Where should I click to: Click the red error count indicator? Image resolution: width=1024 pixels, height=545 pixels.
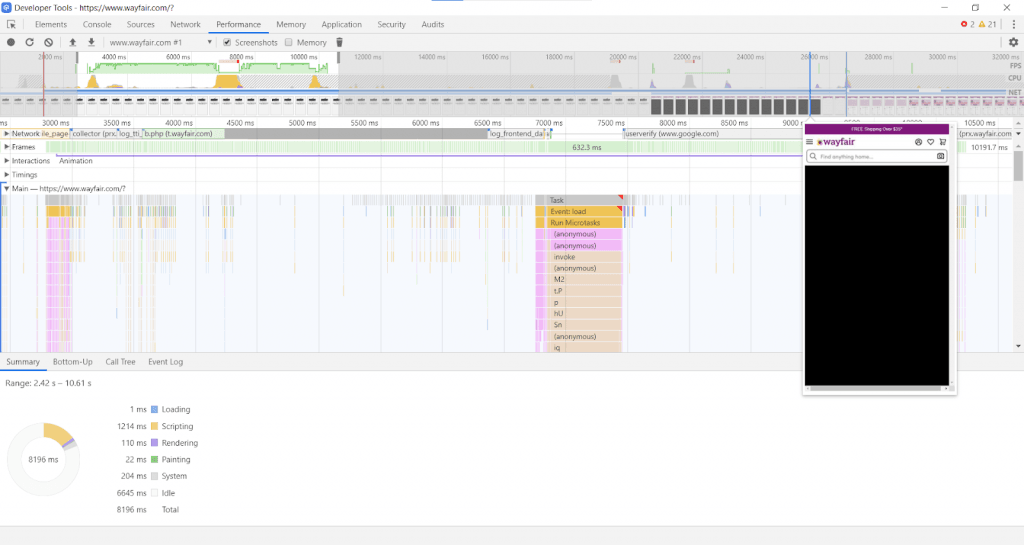[968, 24]
